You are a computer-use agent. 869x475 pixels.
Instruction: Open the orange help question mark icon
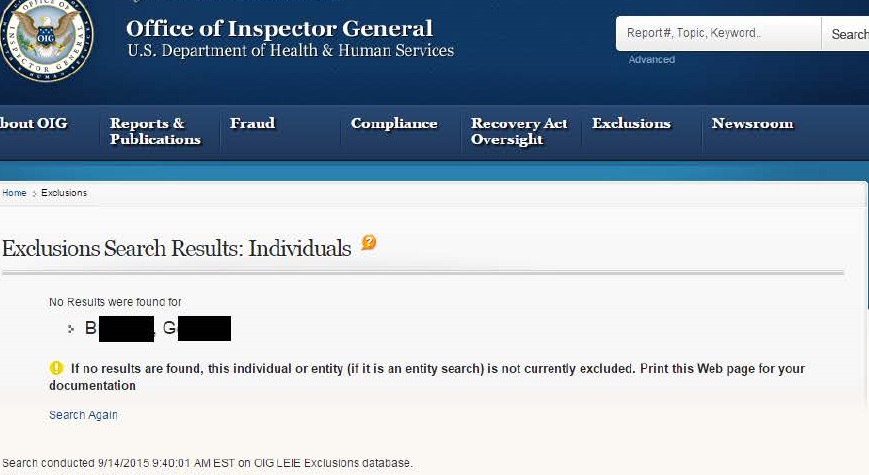tap(369, 242)
